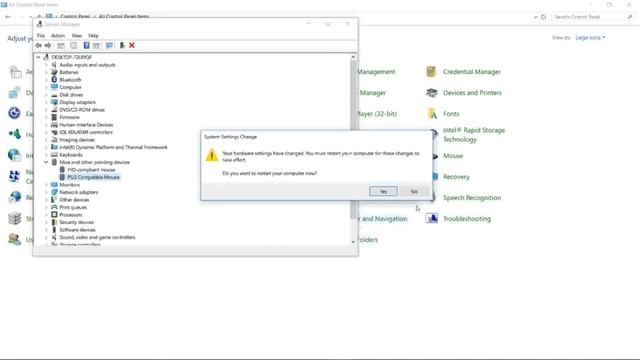
Task: Click the Action pane toolbar icon
Action: tap(96, 45)
